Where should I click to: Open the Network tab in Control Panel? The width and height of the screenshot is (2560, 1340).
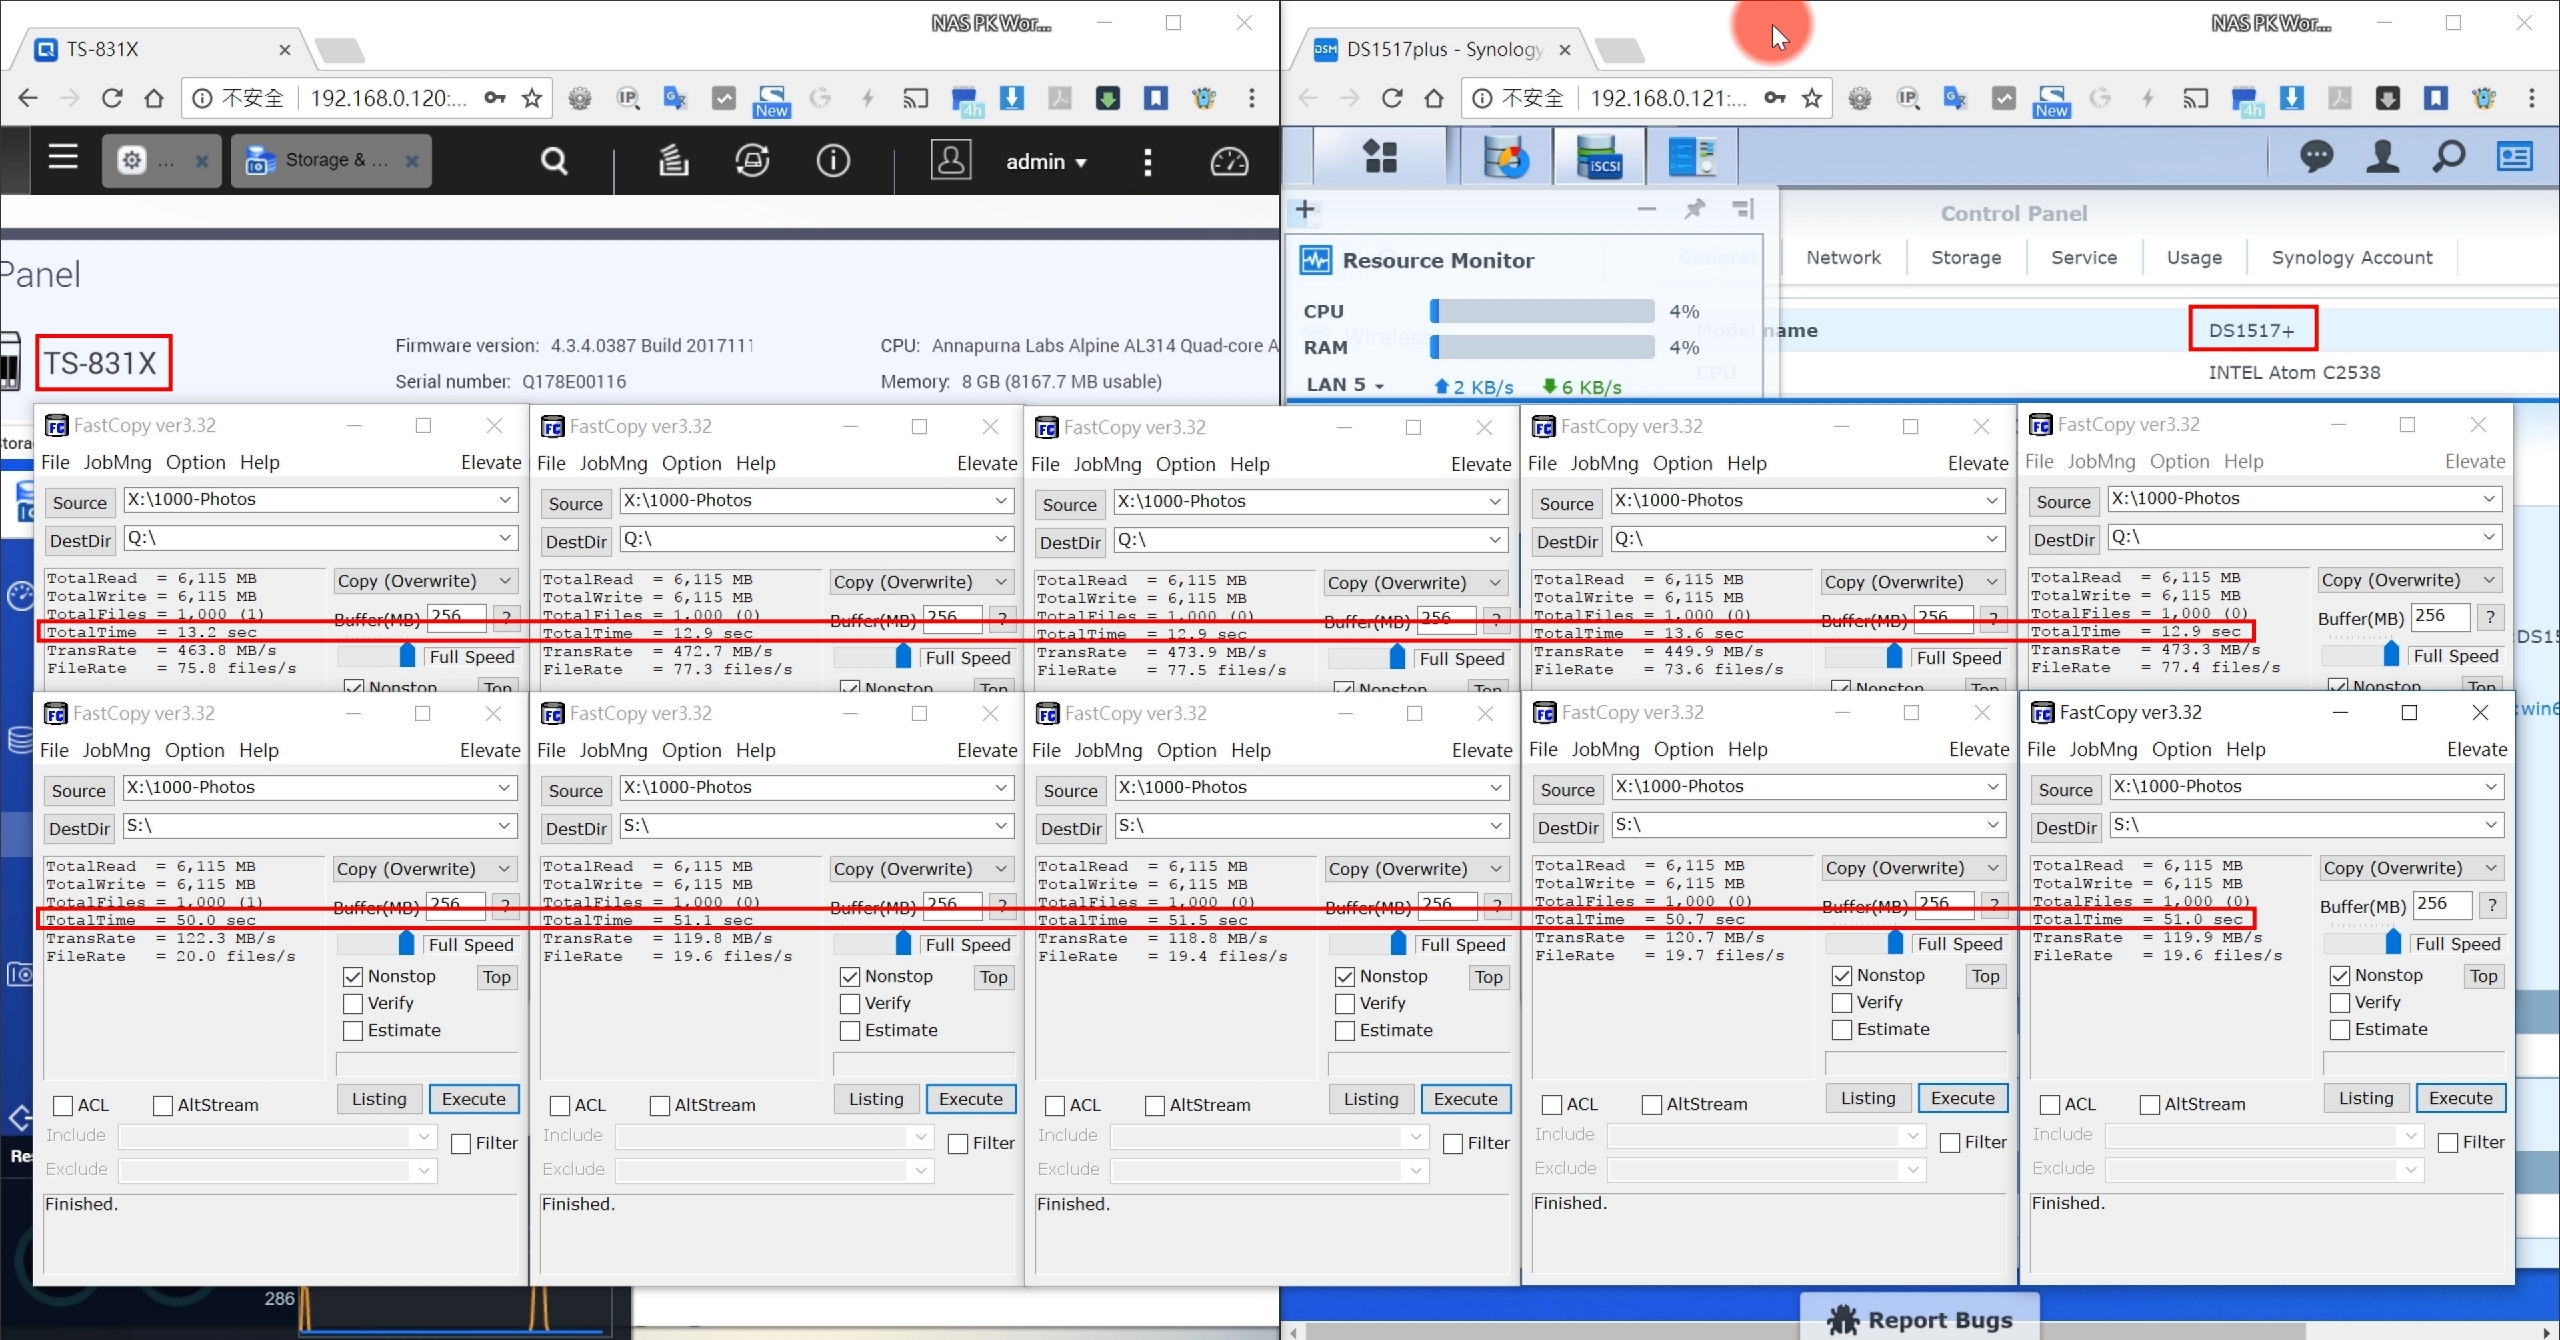(x=1843, y=258)
